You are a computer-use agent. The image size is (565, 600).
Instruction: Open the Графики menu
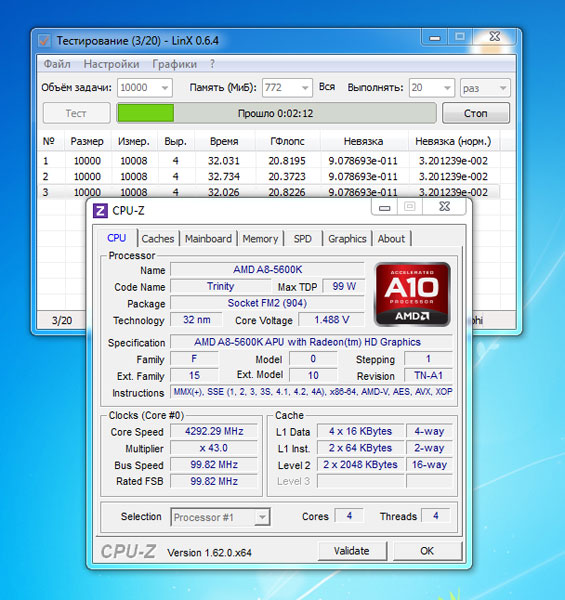tap(174, 64)
